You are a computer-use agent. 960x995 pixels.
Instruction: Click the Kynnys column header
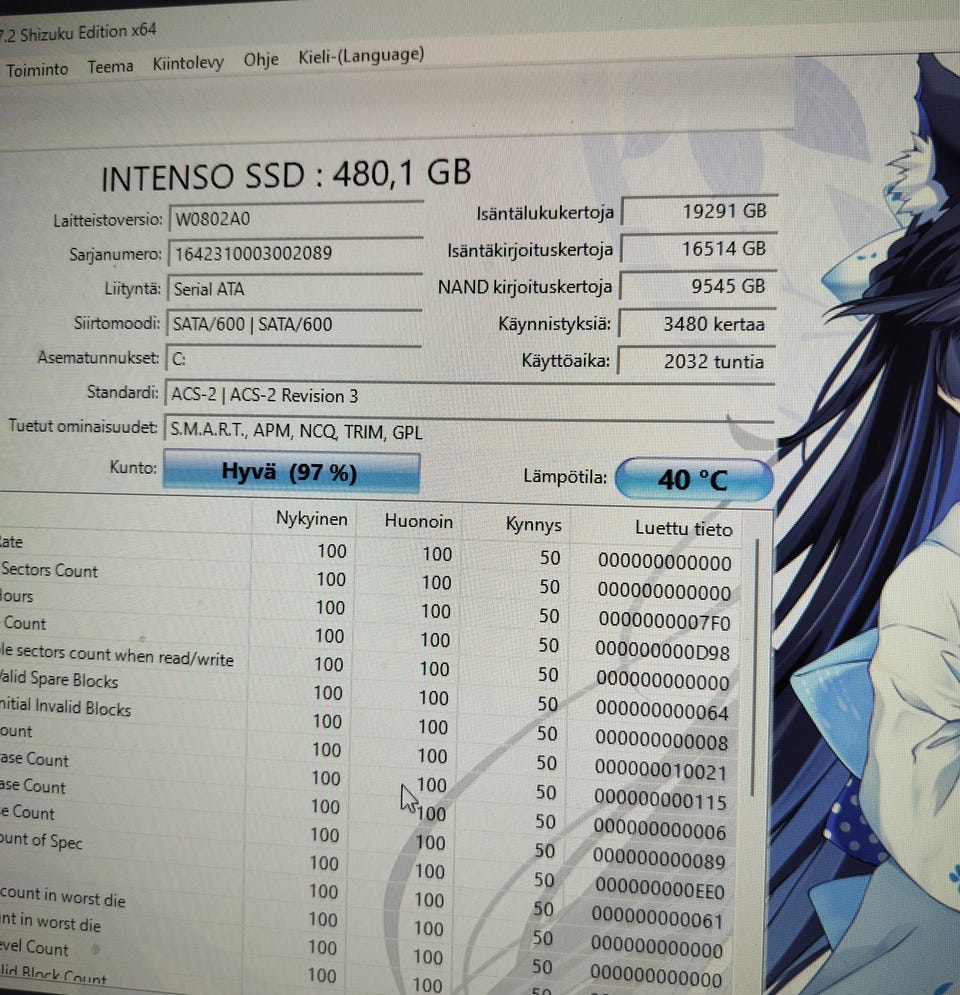pos(534,525)
